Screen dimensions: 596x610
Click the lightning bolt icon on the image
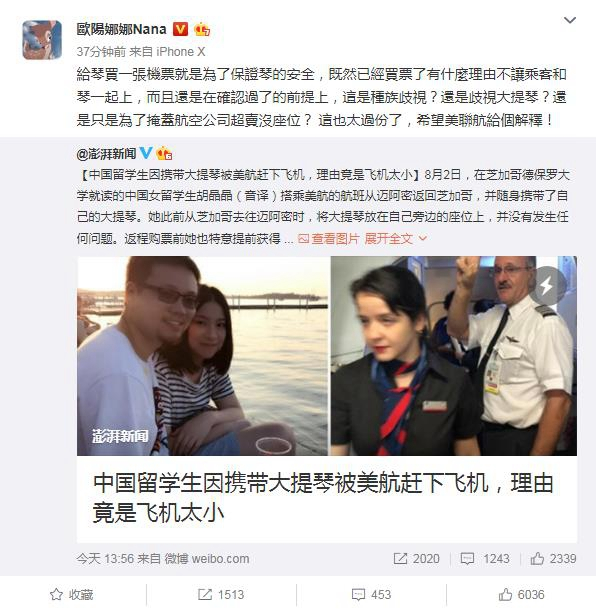tap(547, 286)
